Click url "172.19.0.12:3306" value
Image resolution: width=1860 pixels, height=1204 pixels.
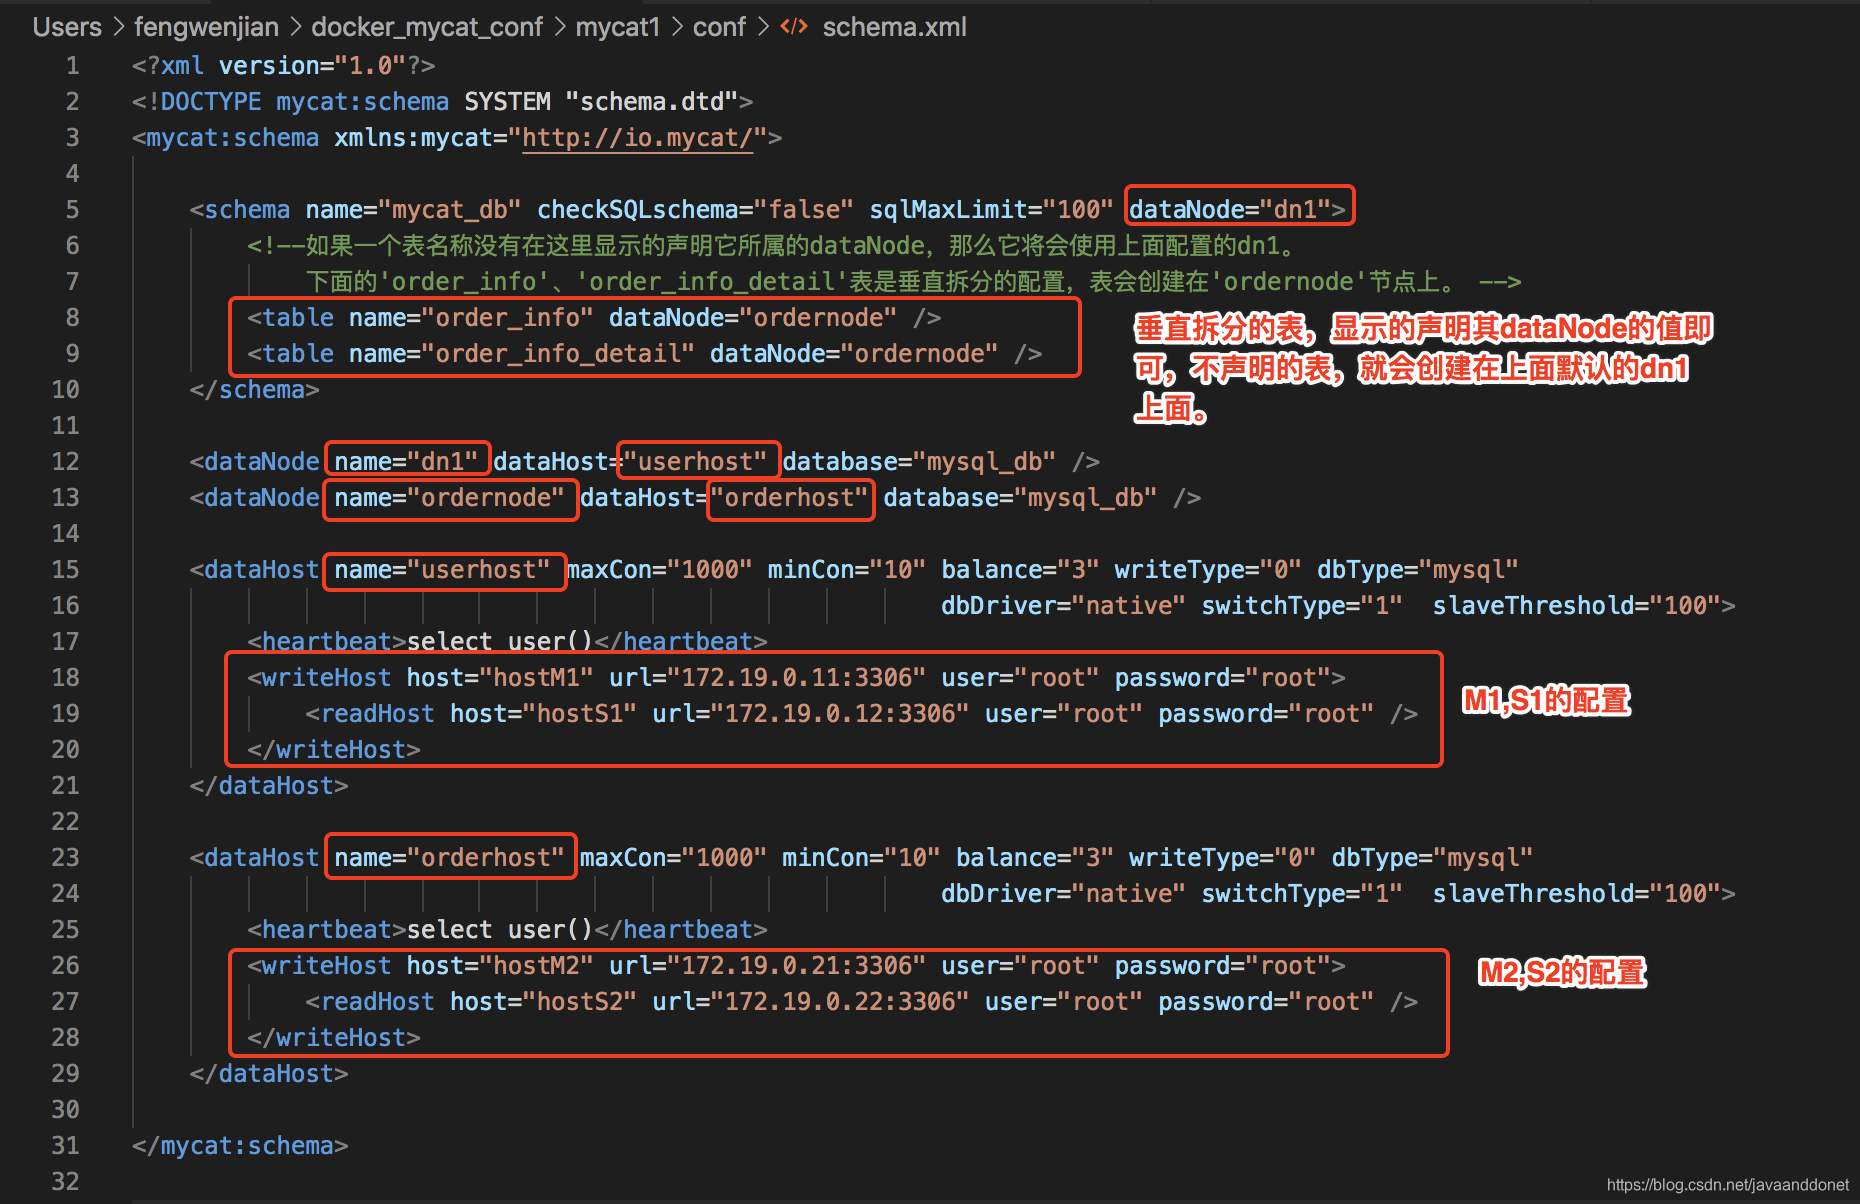(840, 714)
